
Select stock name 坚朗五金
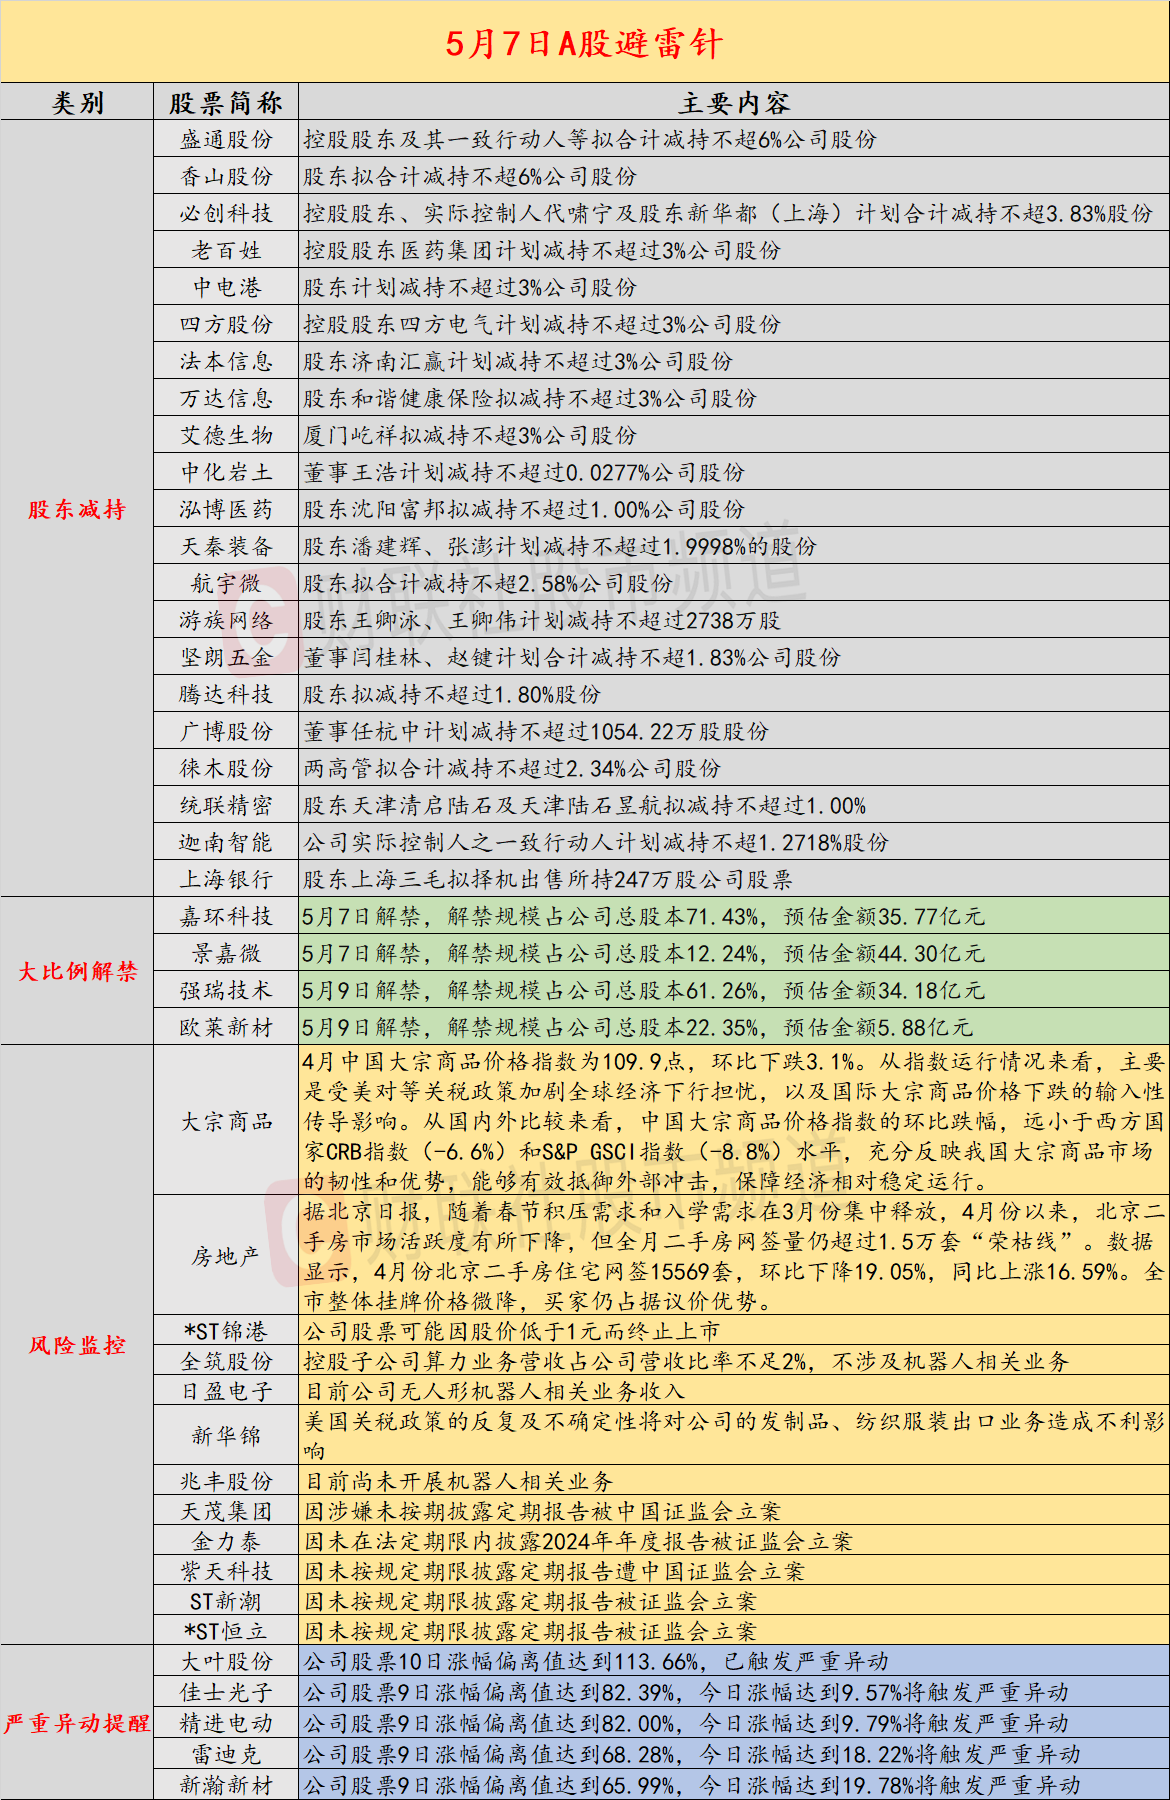[x=226, y=658]
